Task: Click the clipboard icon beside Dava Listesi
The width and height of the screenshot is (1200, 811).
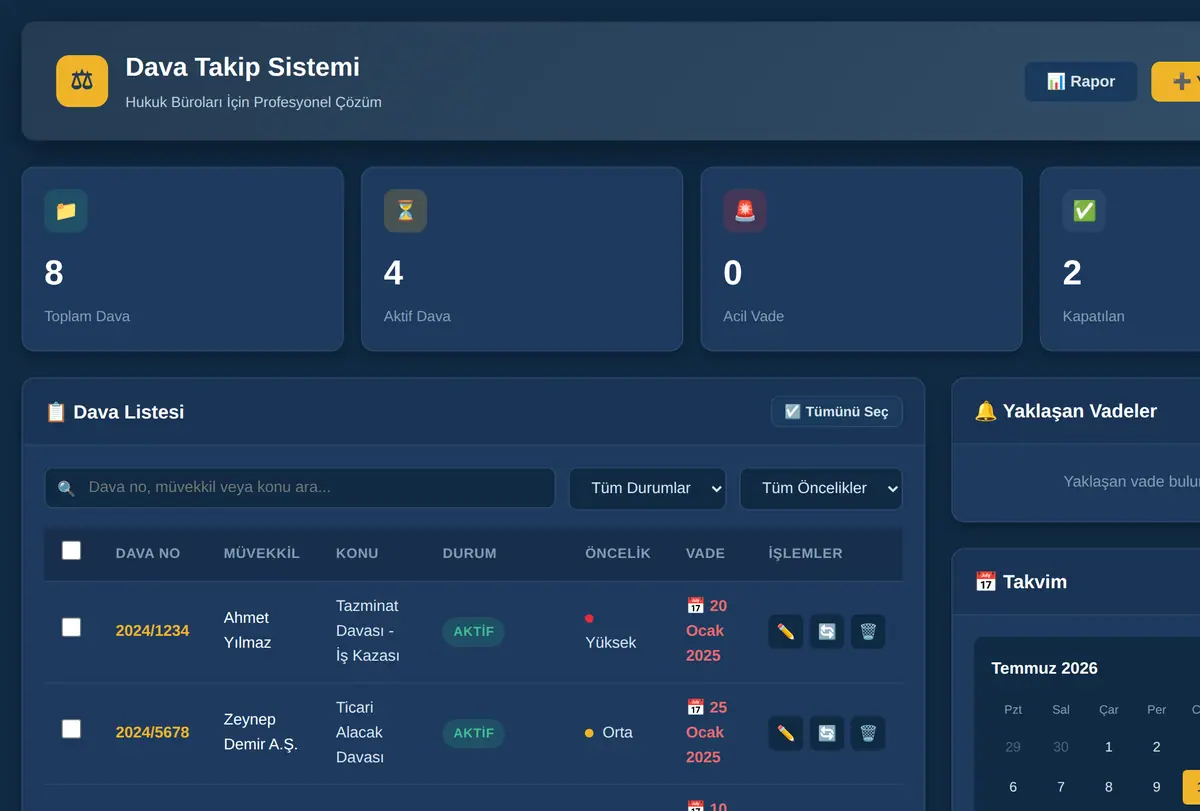Action: coord(56,412)
